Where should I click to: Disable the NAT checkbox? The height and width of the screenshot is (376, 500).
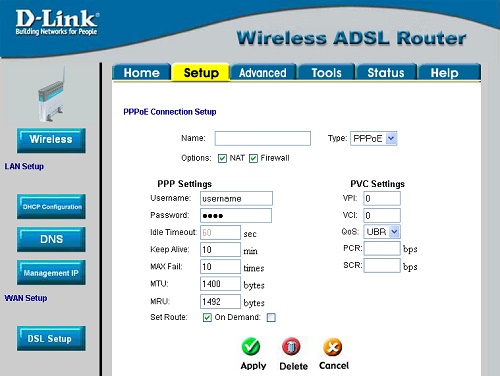point(222,158)
